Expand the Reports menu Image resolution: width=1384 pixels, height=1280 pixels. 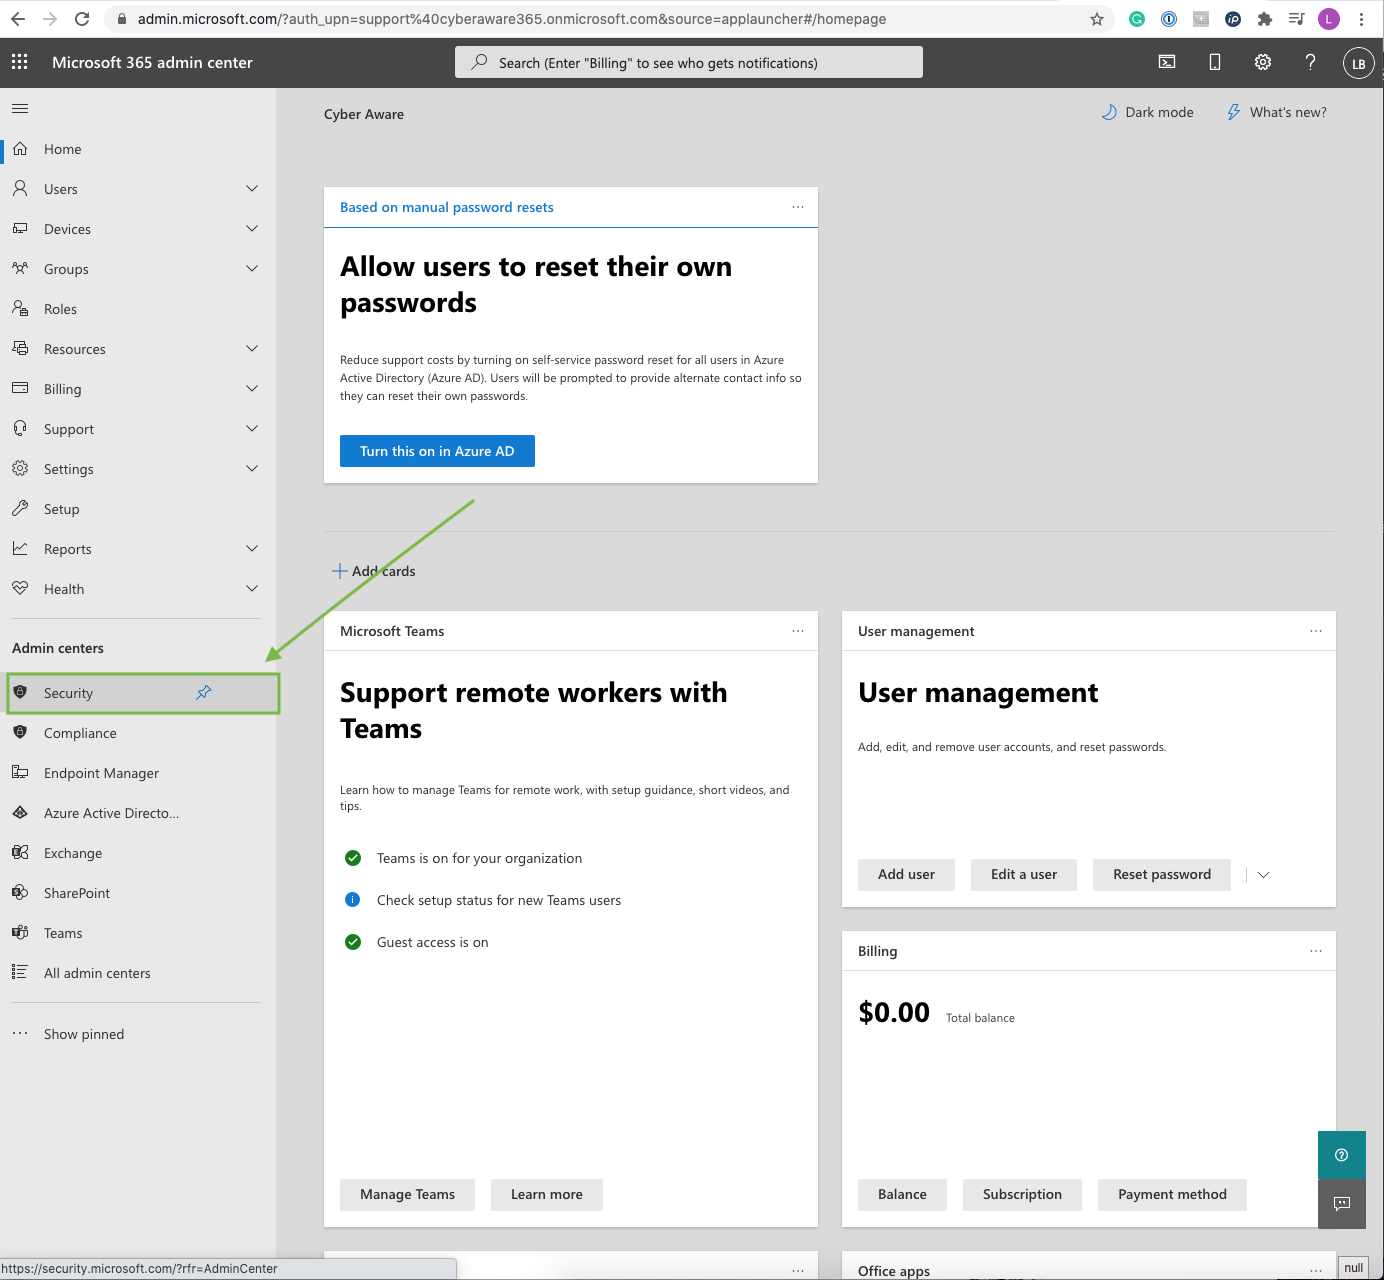(252, 548)
